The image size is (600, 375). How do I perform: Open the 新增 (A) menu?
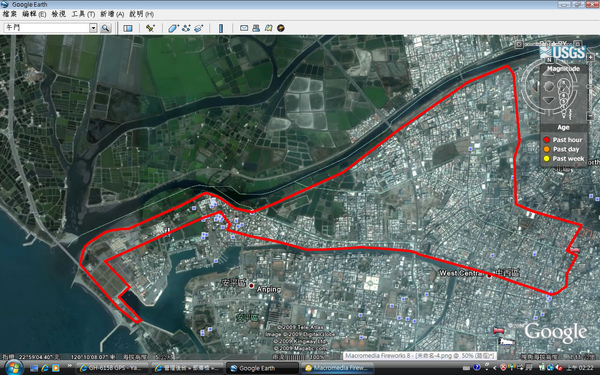pos(112,14)
